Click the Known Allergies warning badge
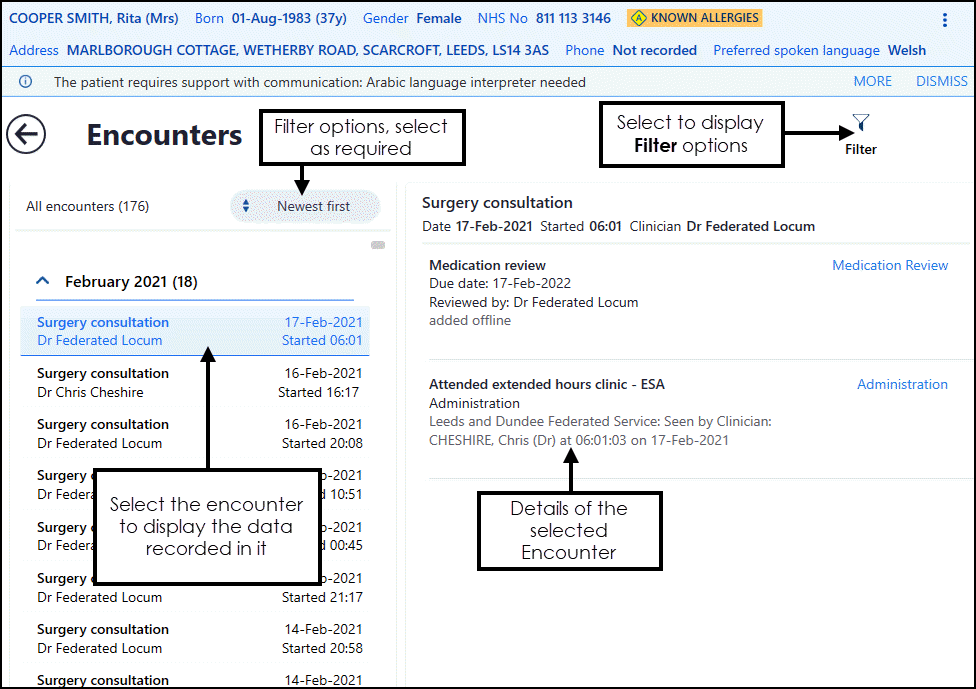976x689 pixels. [x=695, y=18]
